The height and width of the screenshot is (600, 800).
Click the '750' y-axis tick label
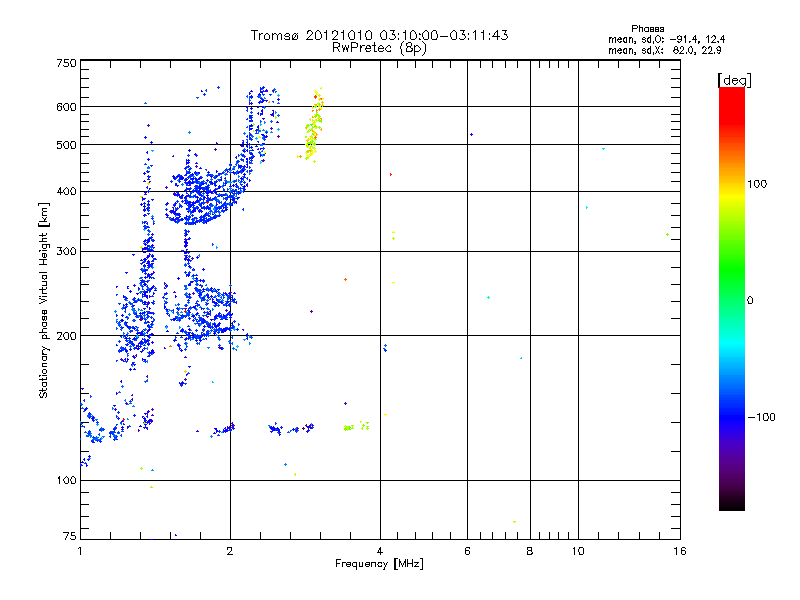point(66,63)
